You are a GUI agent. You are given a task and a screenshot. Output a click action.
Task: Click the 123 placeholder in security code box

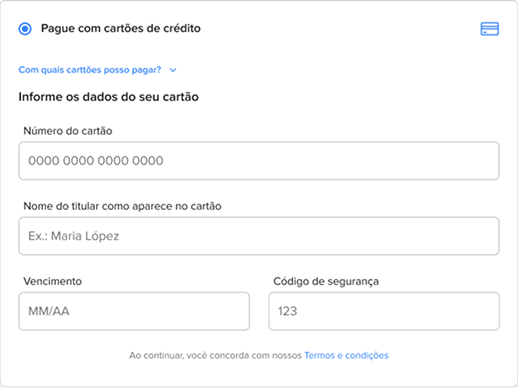pyautogui.click(x=287, y=311)
